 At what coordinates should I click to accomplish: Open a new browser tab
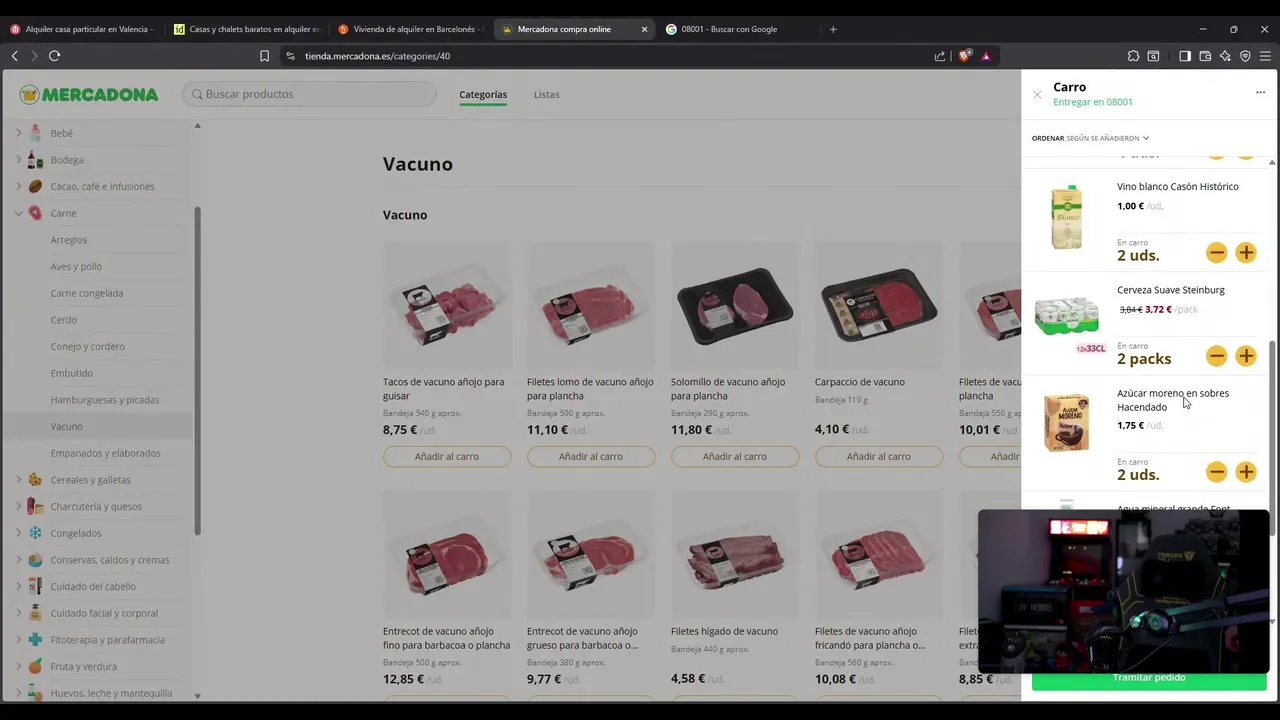point(833,29)
